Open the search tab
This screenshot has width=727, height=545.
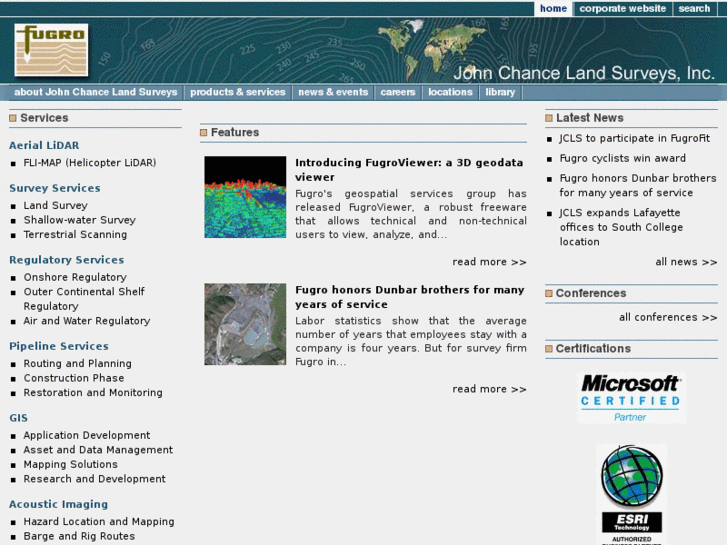694,8
